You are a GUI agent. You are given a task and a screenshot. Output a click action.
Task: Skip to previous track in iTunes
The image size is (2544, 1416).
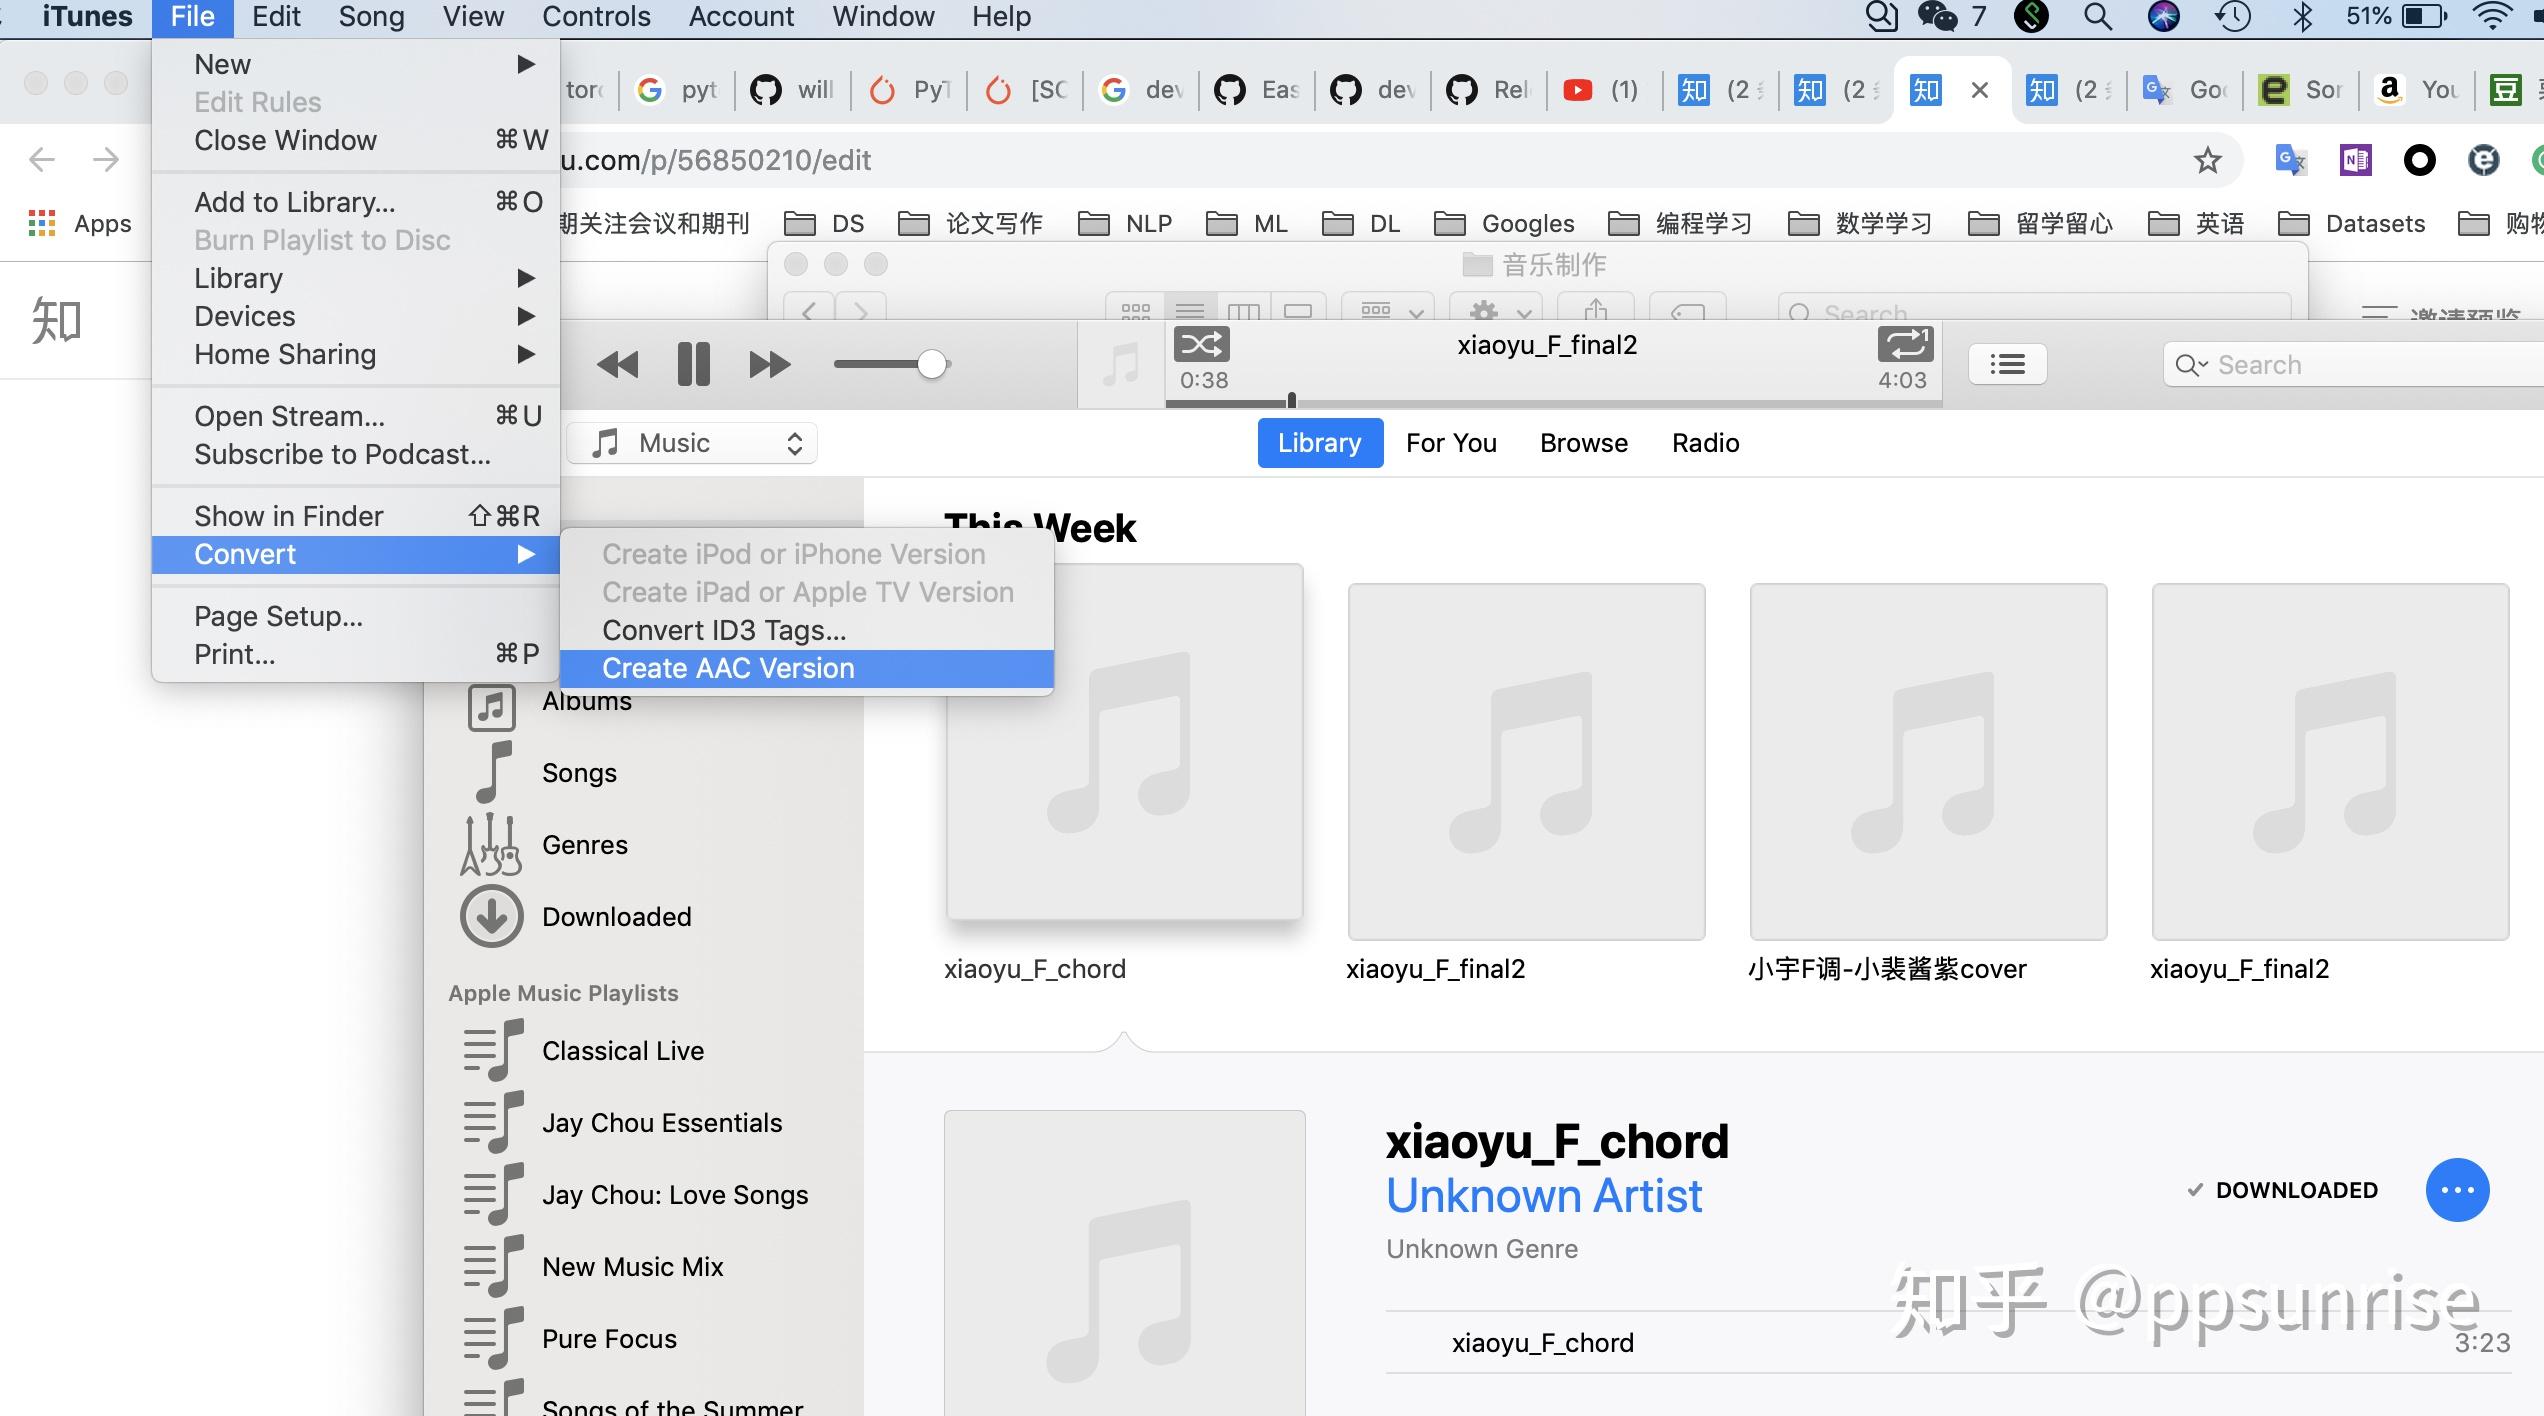pyautogui.click(x=617, y=365)
